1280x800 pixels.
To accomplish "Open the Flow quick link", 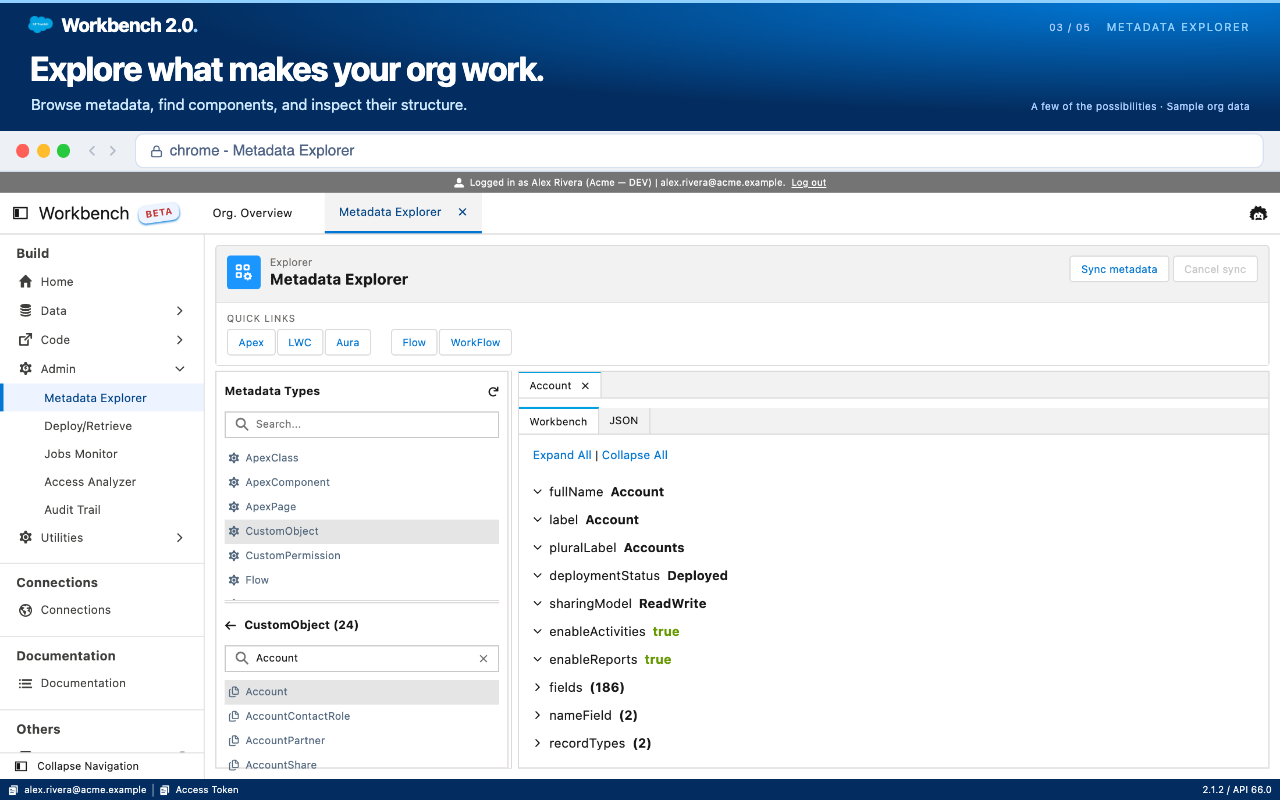I will coord(414,342).
